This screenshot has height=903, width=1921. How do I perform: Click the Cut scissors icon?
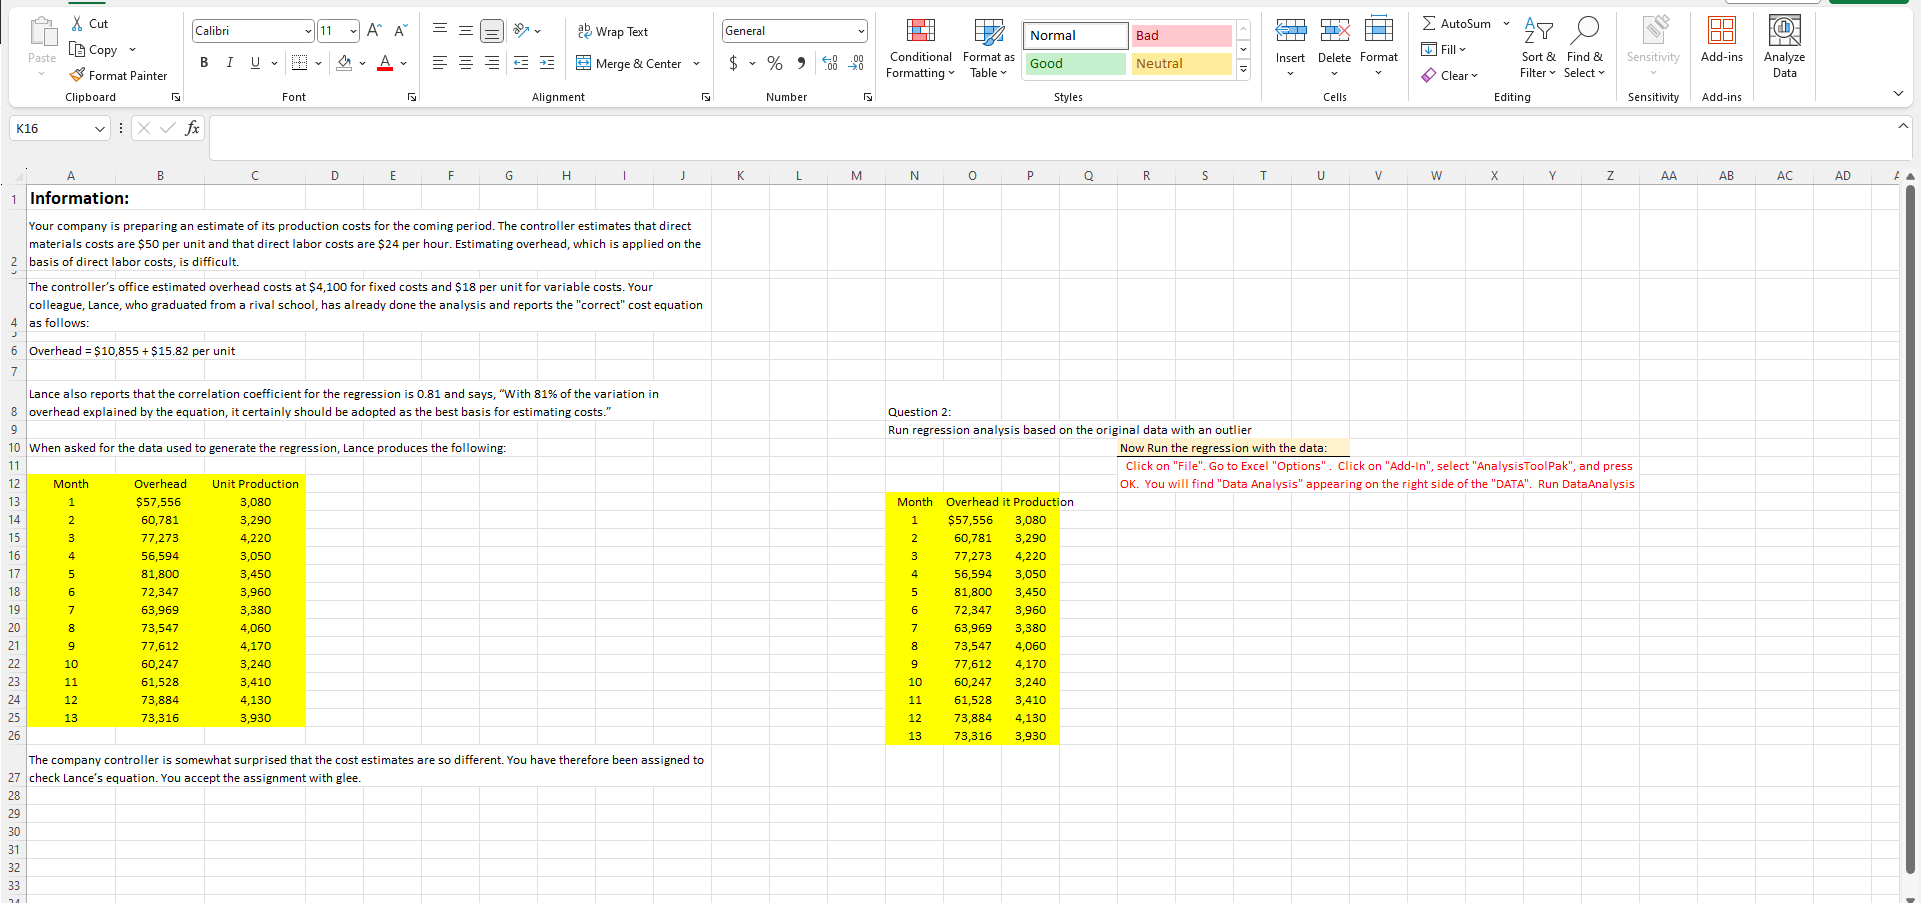click(x=77, y=23)
